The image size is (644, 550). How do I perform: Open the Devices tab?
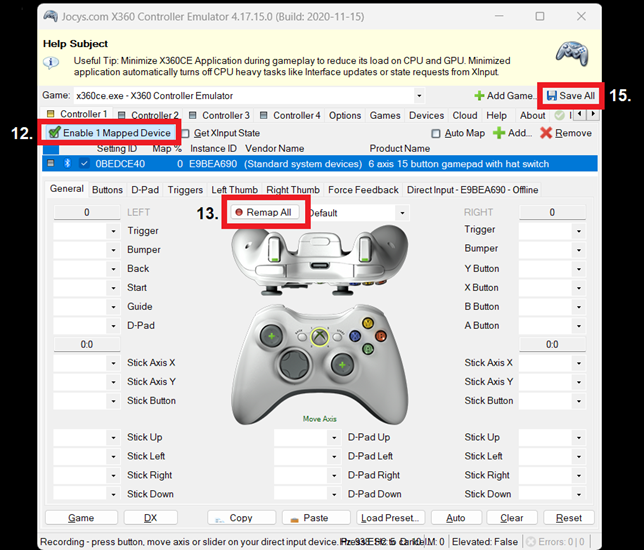426,115
